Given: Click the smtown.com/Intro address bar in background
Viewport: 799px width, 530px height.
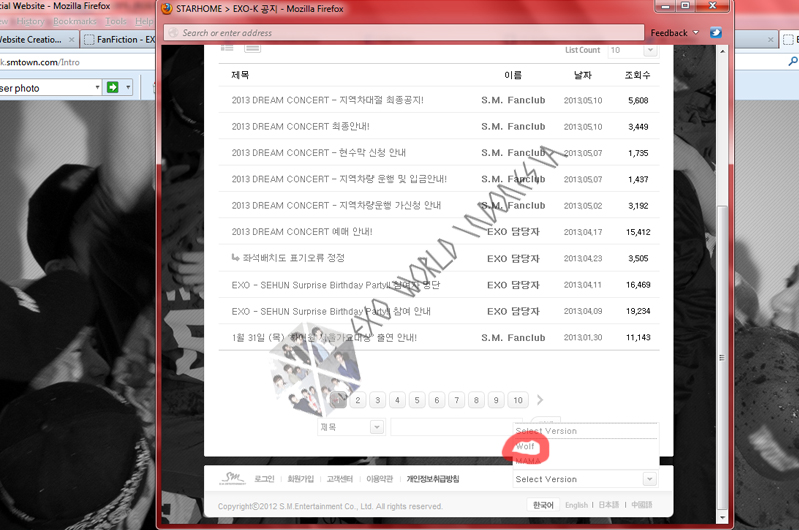Looking at the screenshot, I should pos(77,62).
